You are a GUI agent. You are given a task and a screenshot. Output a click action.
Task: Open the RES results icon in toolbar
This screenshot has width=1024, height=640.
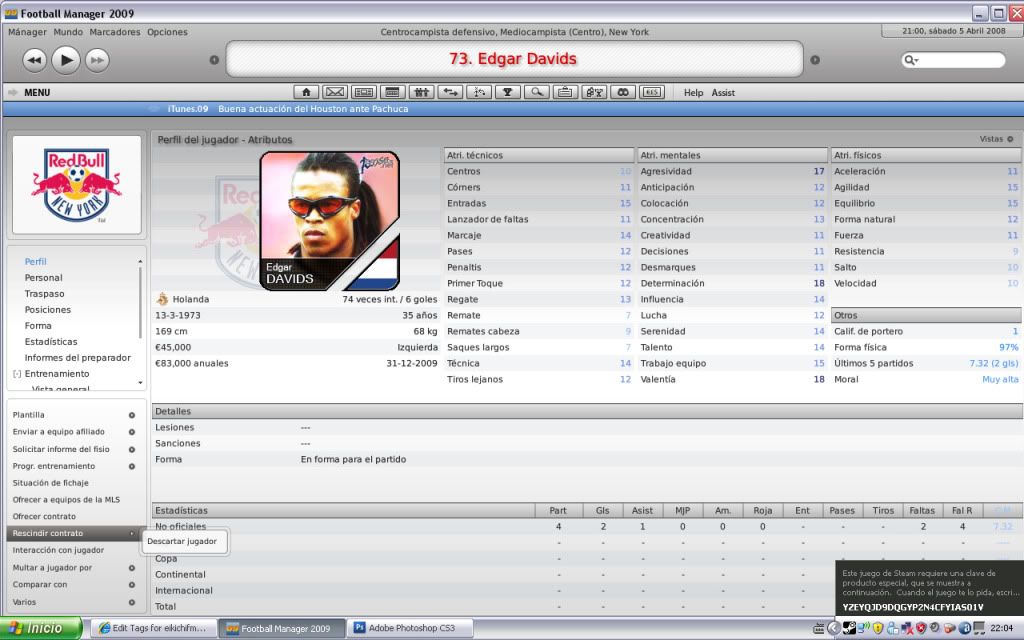pos(651,92)
